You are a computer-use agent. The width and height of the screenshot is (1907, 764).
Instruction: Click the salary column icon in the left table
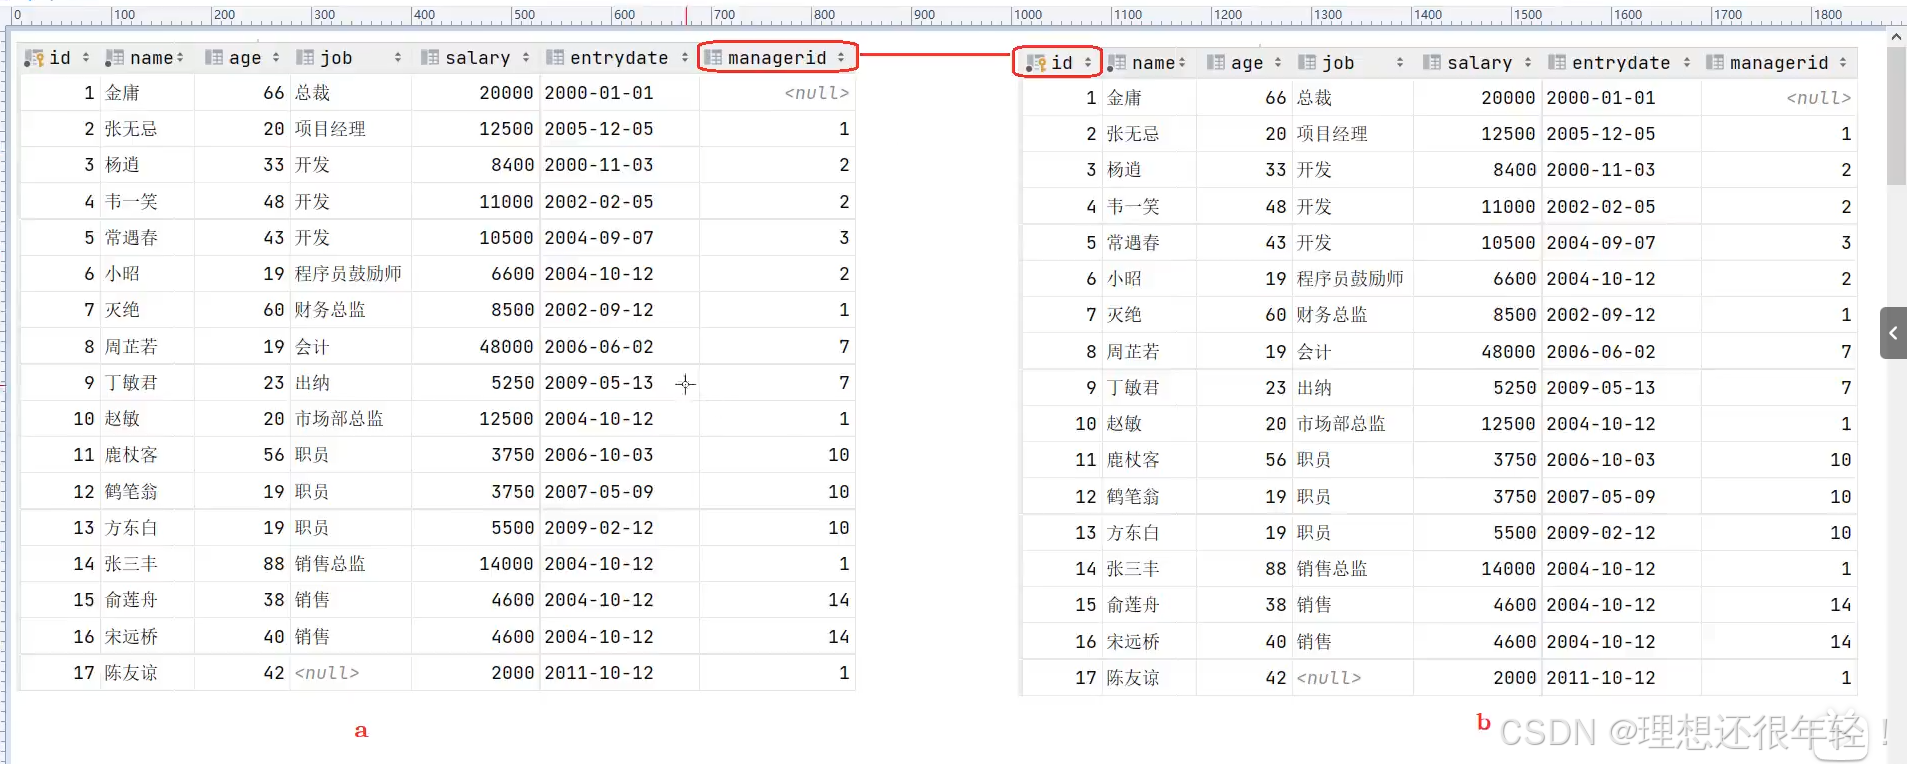430,58
